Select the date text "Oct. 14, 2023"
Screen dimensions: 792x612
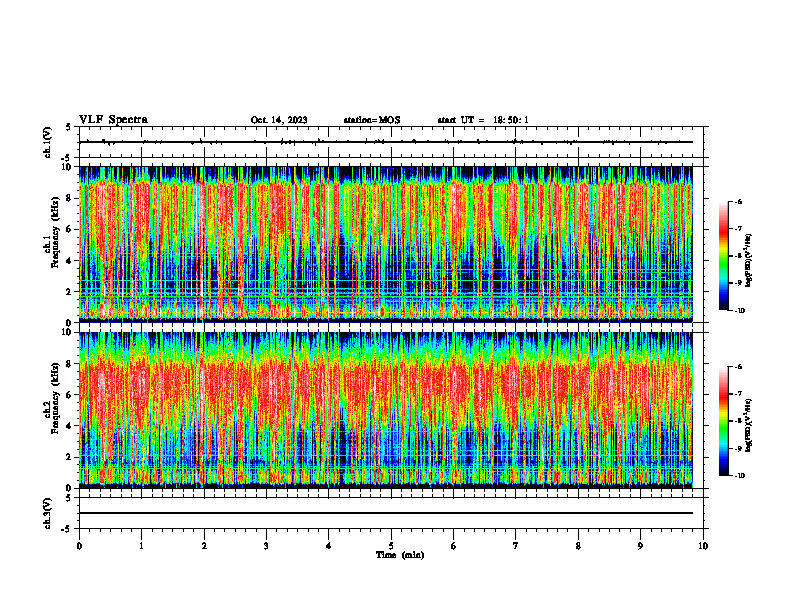pos(279,120)
